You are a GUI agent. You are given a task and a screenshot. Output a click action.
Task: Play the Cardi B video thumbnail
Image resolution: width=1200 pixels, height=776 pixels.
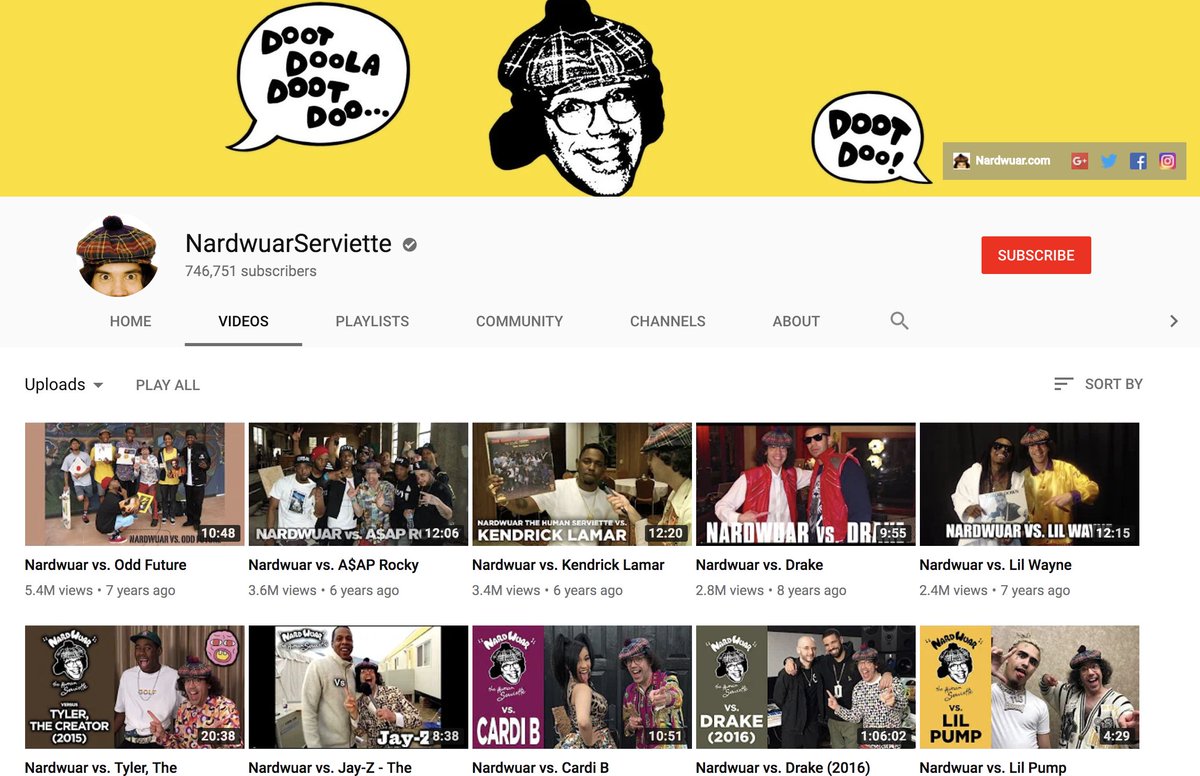(x=582, y=687)
